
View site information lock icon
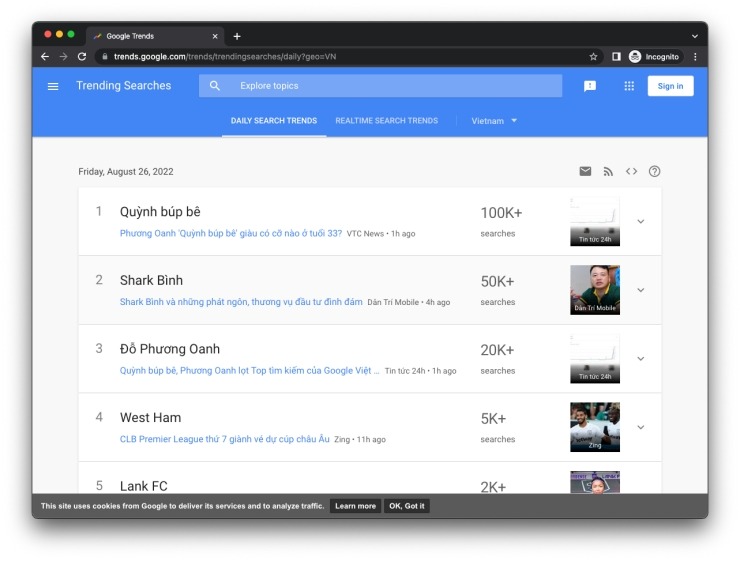pos(104,57)
